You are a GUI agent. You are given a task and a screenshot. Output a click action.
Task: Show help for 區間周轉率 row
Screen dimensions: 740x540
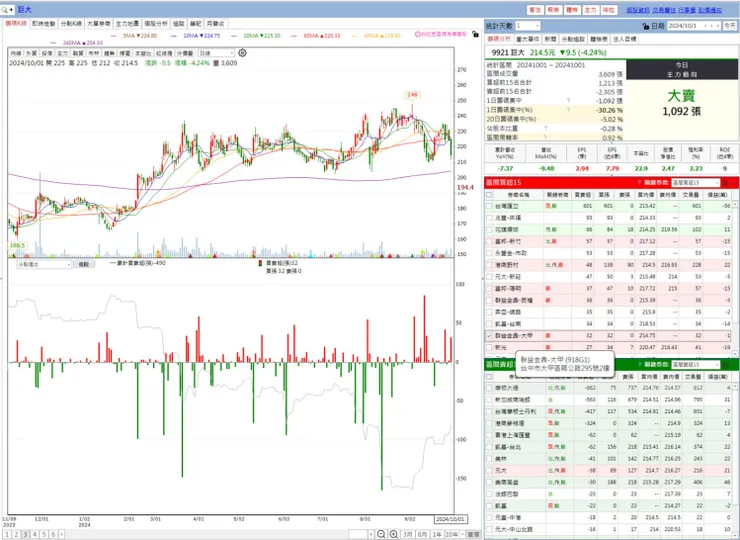pyautogui.click(x=546, y=137)
